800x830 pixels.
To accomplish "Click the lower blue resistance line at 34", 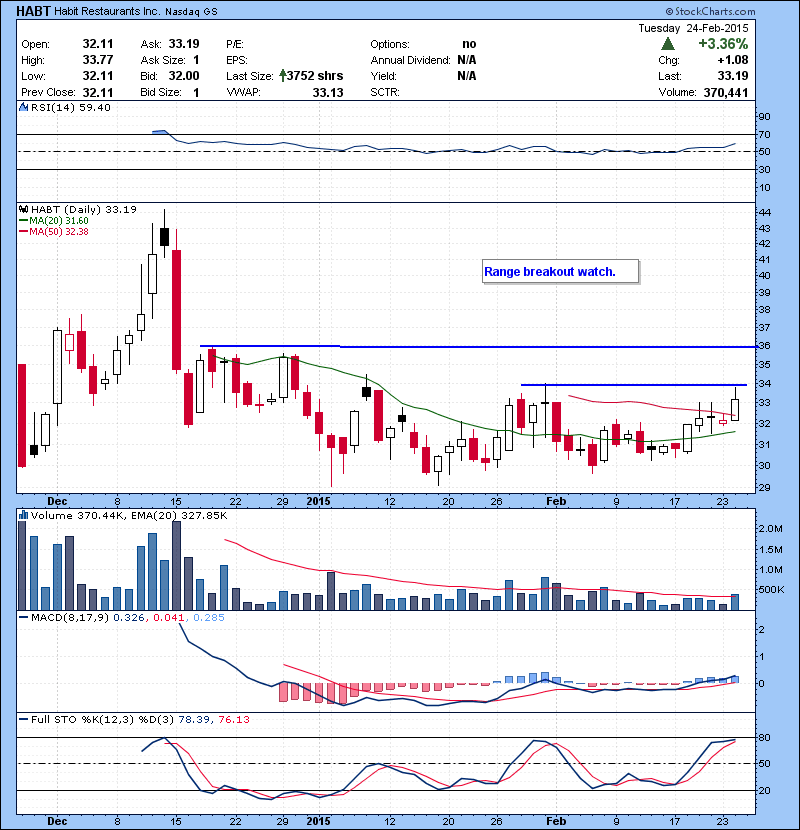I will [634, 385].
